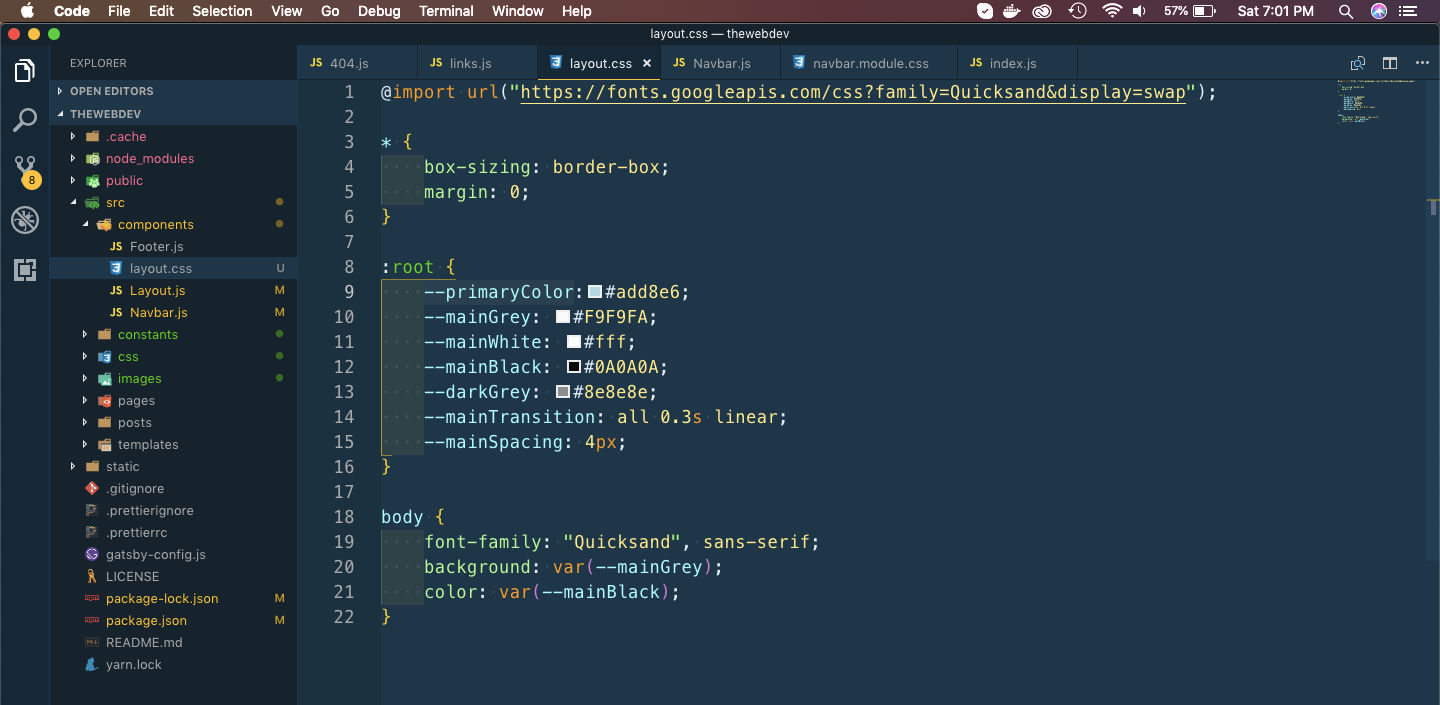
Task: Click the open changes icon in editor toolbar
Action: [x=1358, y=63]
